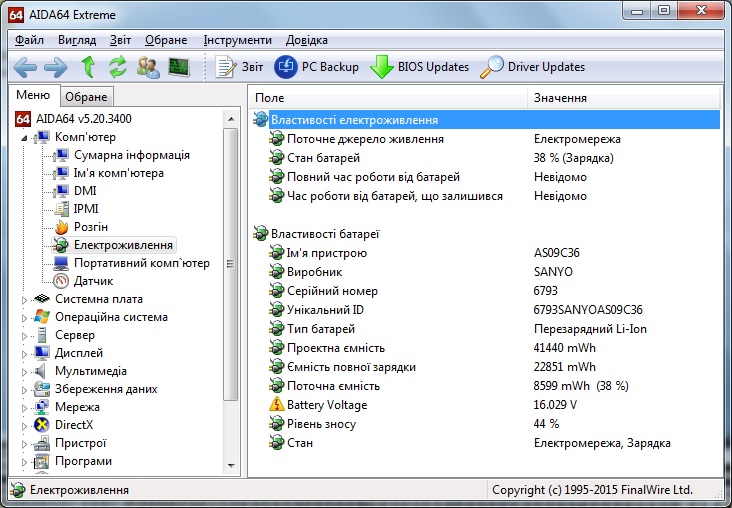Open the Вигляд menu

[77, 40]
